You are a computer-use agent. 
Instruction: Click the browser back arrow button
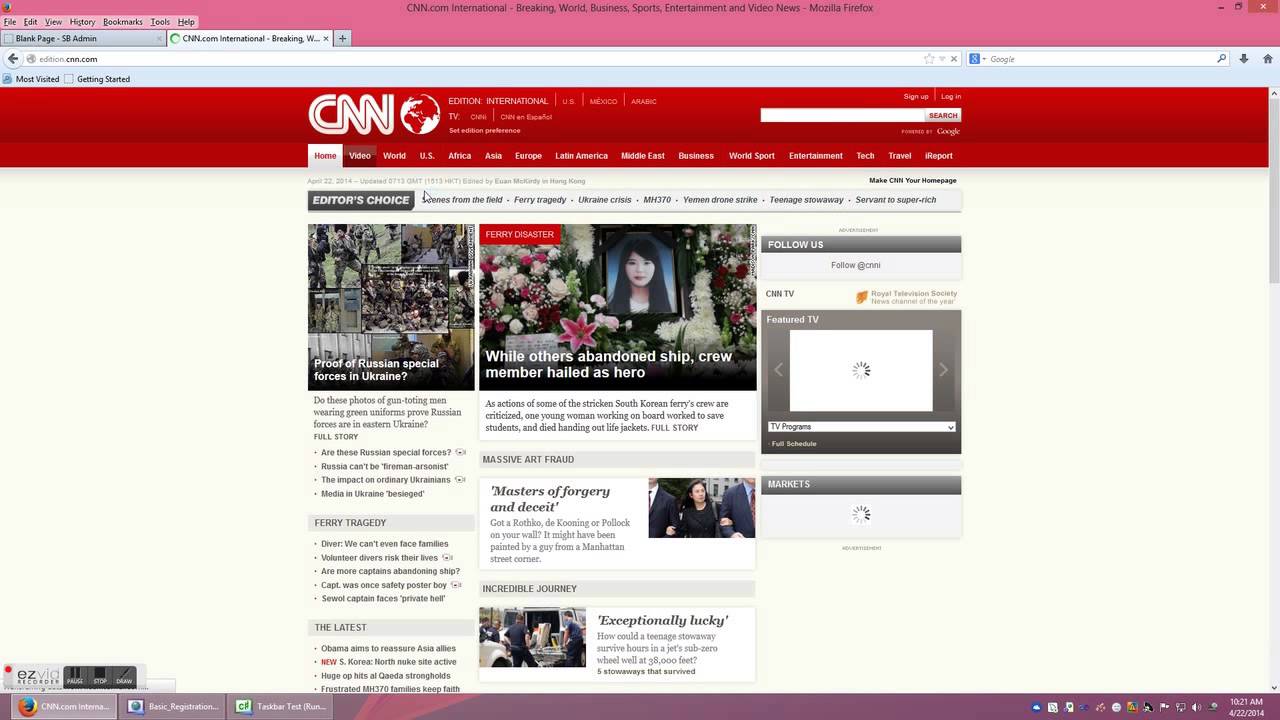pyautogui.click(x=13, y=59)
